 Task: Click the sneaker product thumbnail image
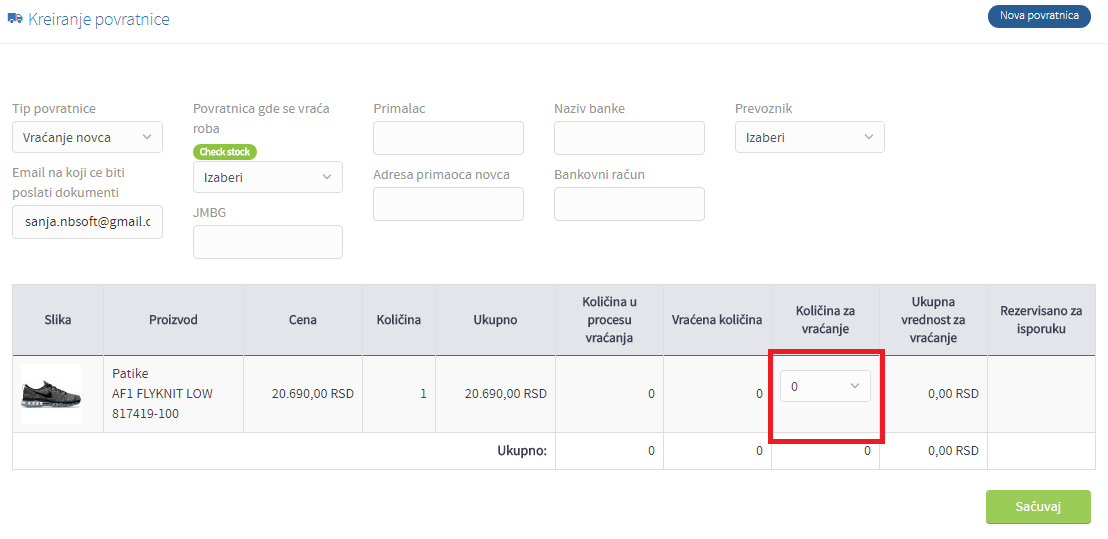51,394
